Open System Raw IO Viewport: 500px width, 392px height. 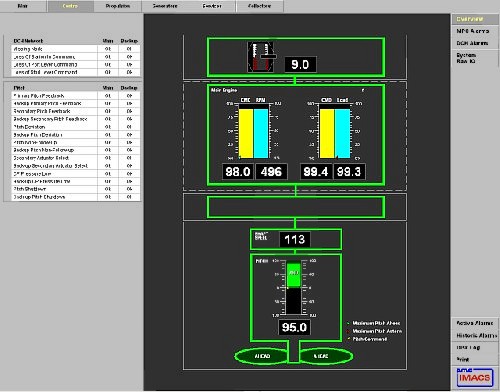coord(466,58)
